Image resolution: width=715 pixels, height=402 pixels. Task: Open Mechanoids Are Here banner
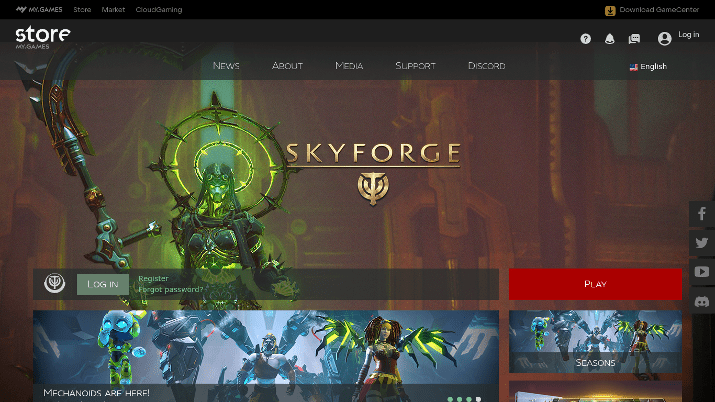[266, 356]
